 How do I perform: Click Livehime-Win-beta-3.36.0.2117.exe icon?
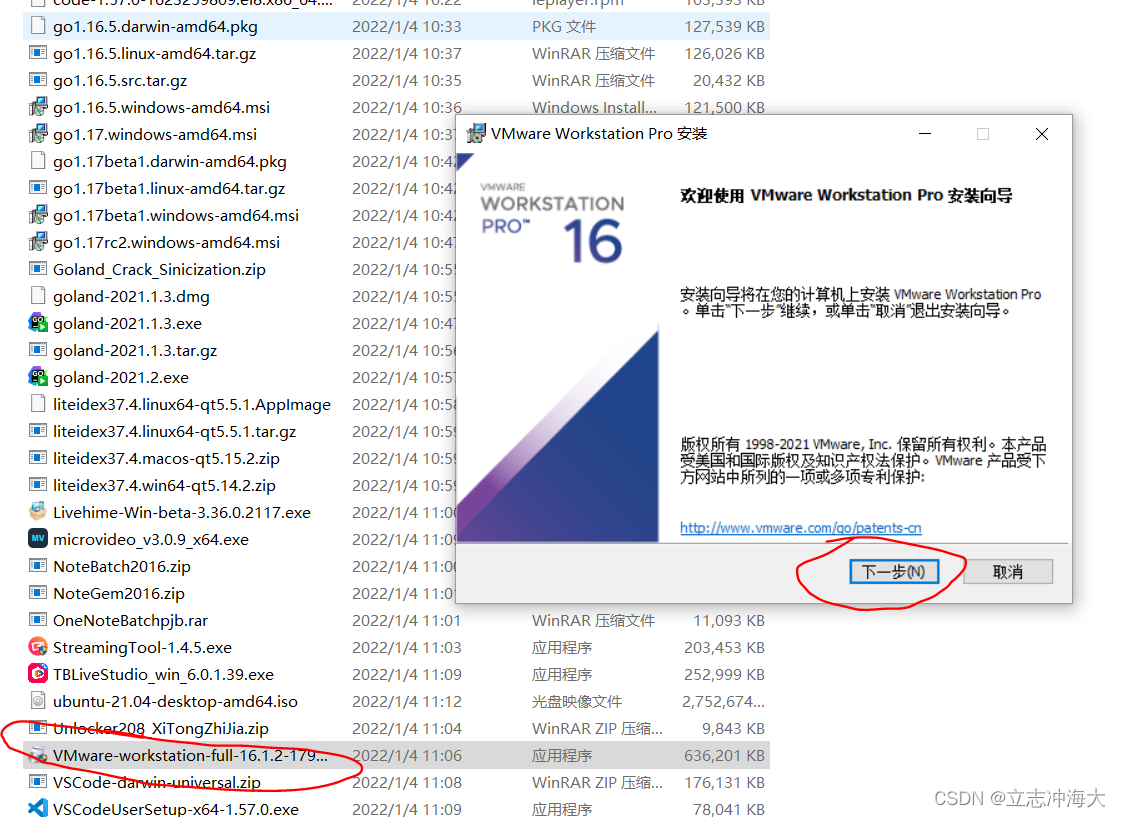(38, 512)
